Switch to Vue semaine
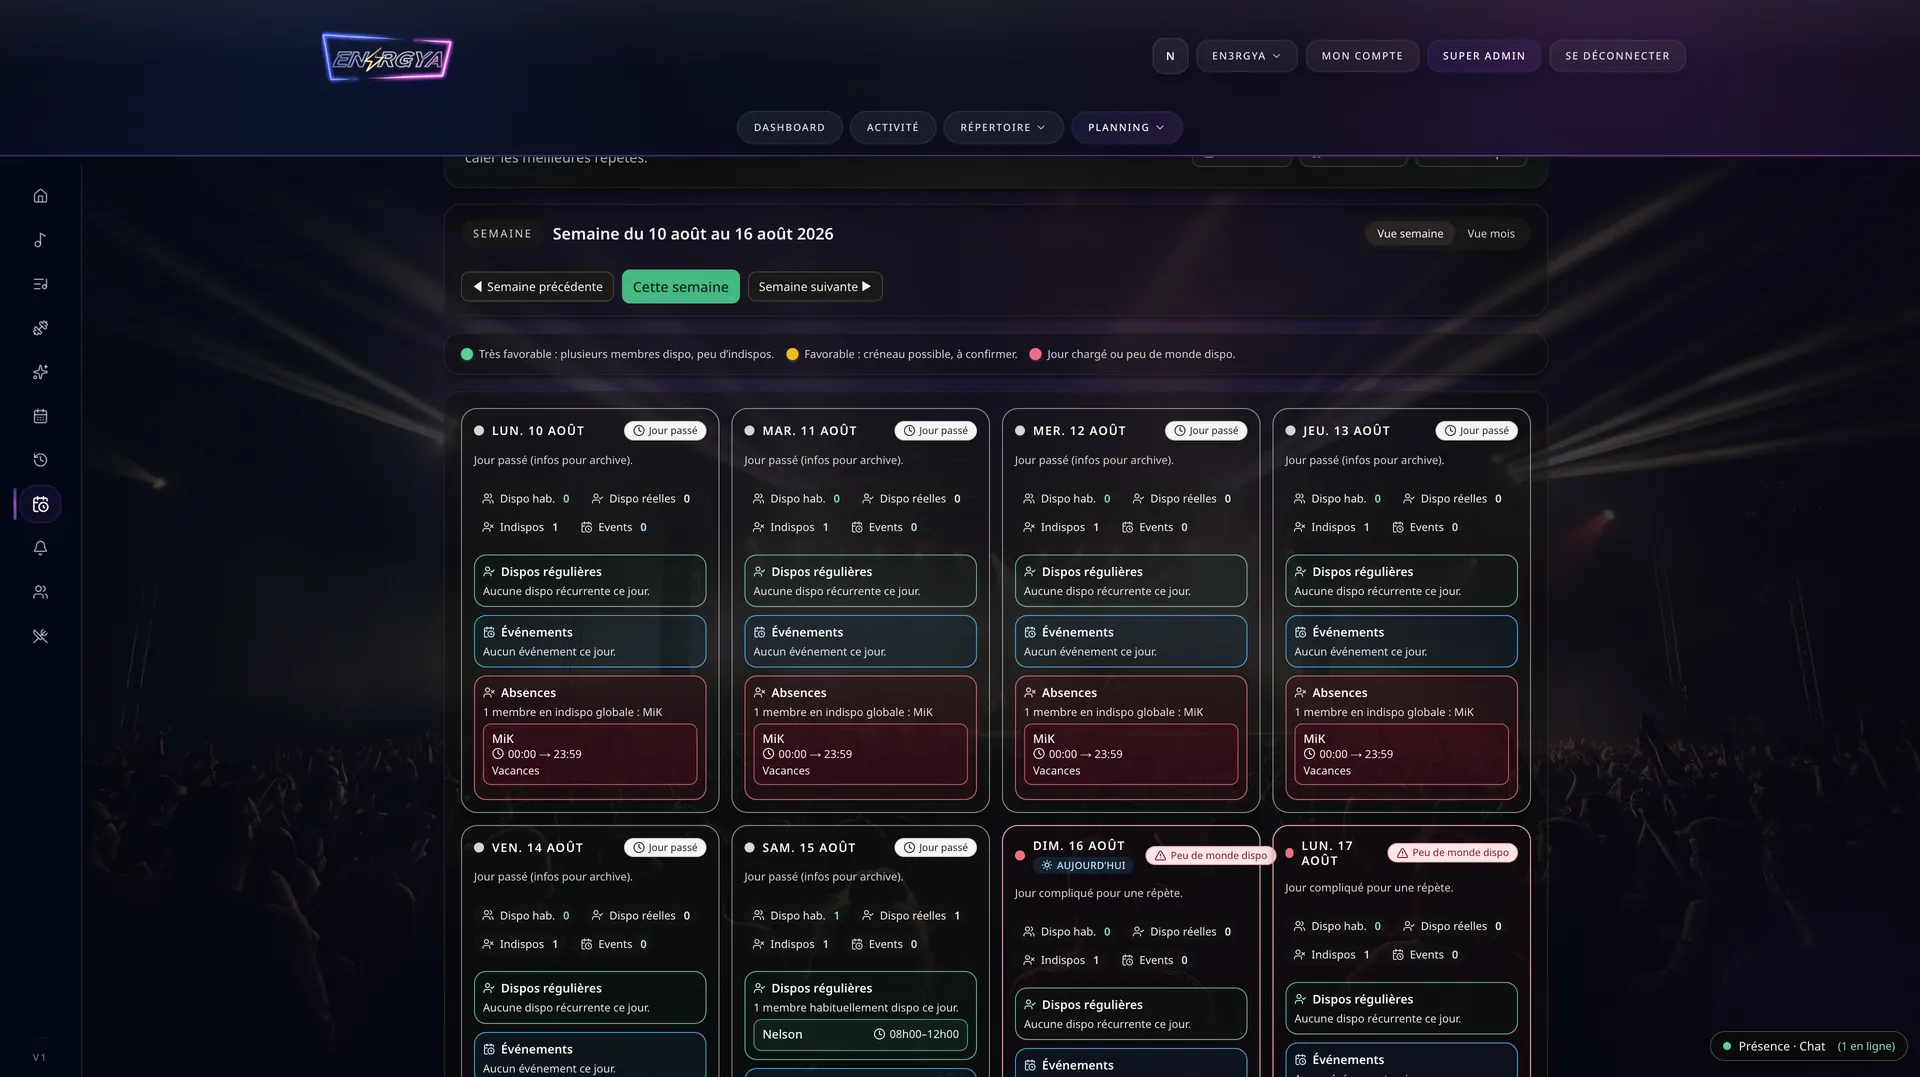The height and width of the screenshot is (1077, 1920). tap(1410, 234)
